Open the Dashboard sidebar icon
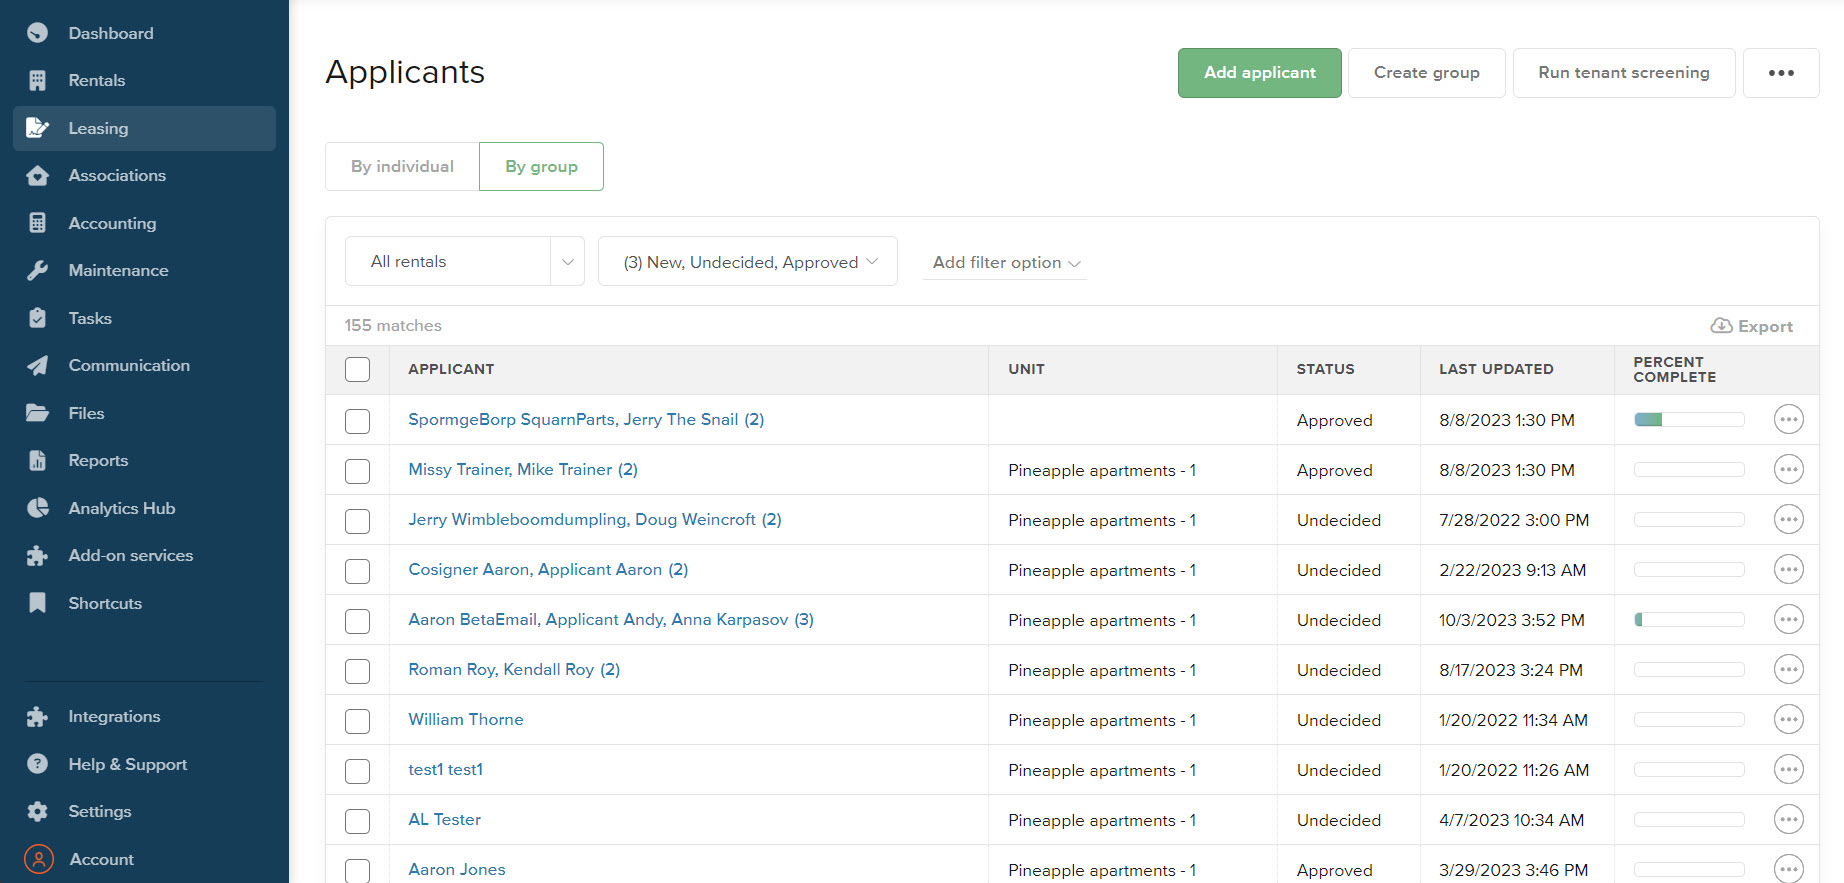The width and height of the screenshot is (1844, 883). pos(38,33)
